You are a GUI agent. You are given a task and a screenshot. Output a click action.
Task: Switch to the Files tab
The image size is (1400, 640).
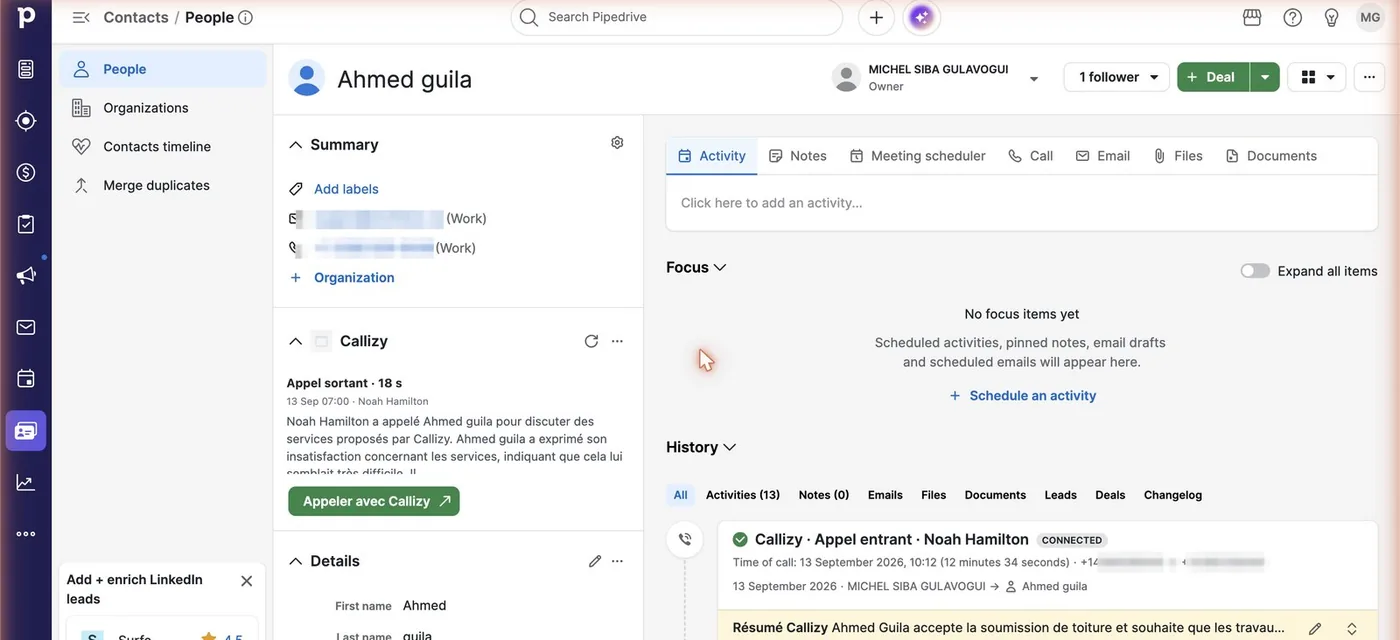[x=1177, y=156]
